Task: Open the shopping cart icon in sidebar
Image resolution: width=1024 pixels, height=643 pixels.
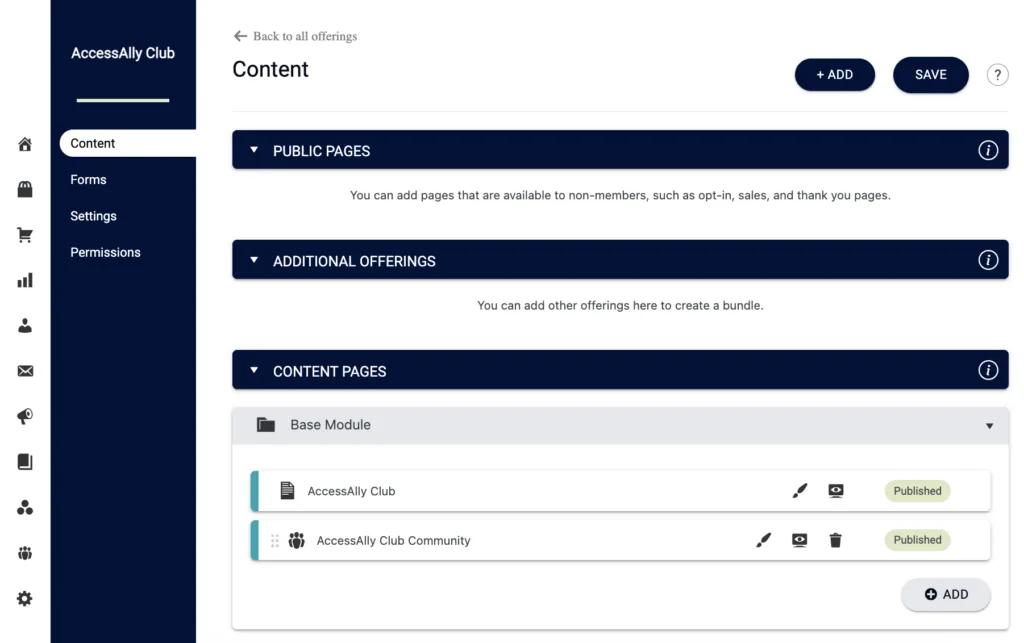Action: click(25, 235)
